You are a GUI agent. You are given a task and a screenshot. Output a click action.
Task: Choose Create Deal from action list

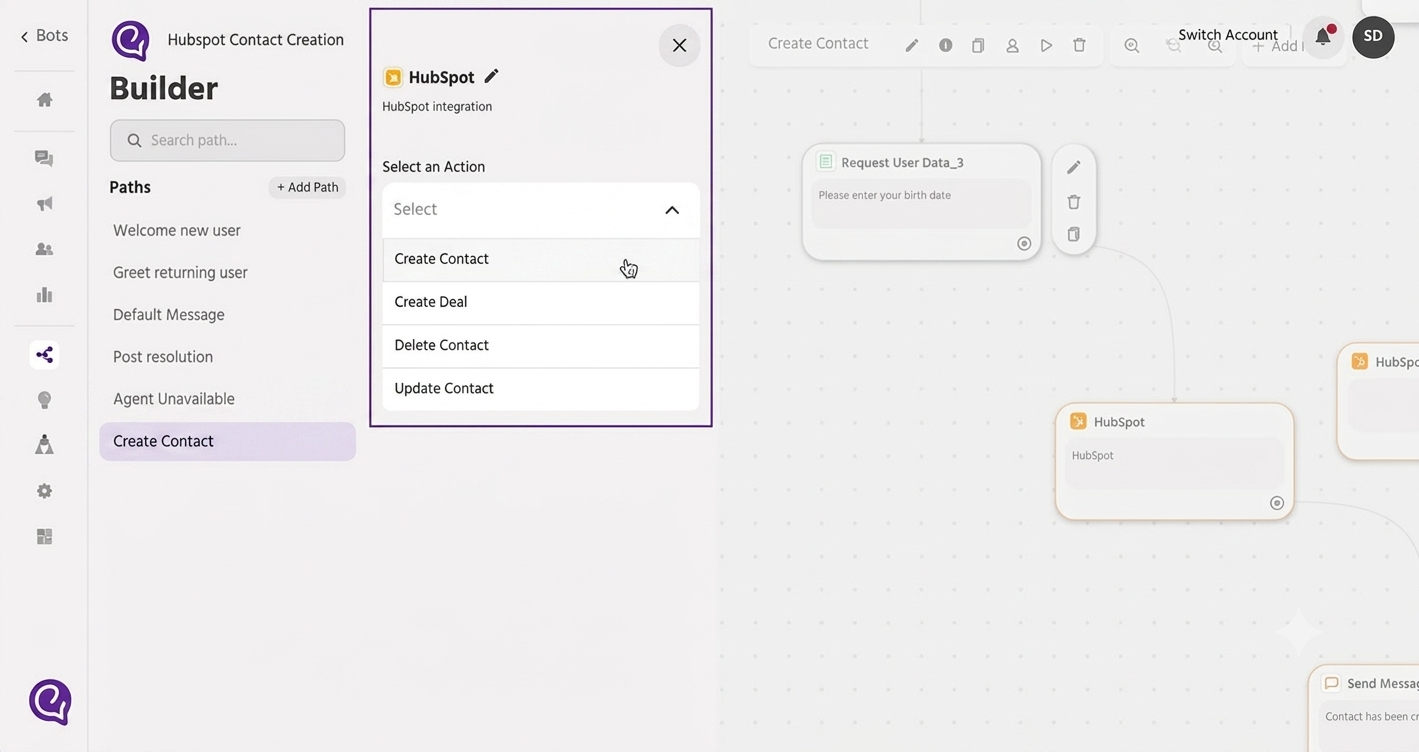(540, 302)
